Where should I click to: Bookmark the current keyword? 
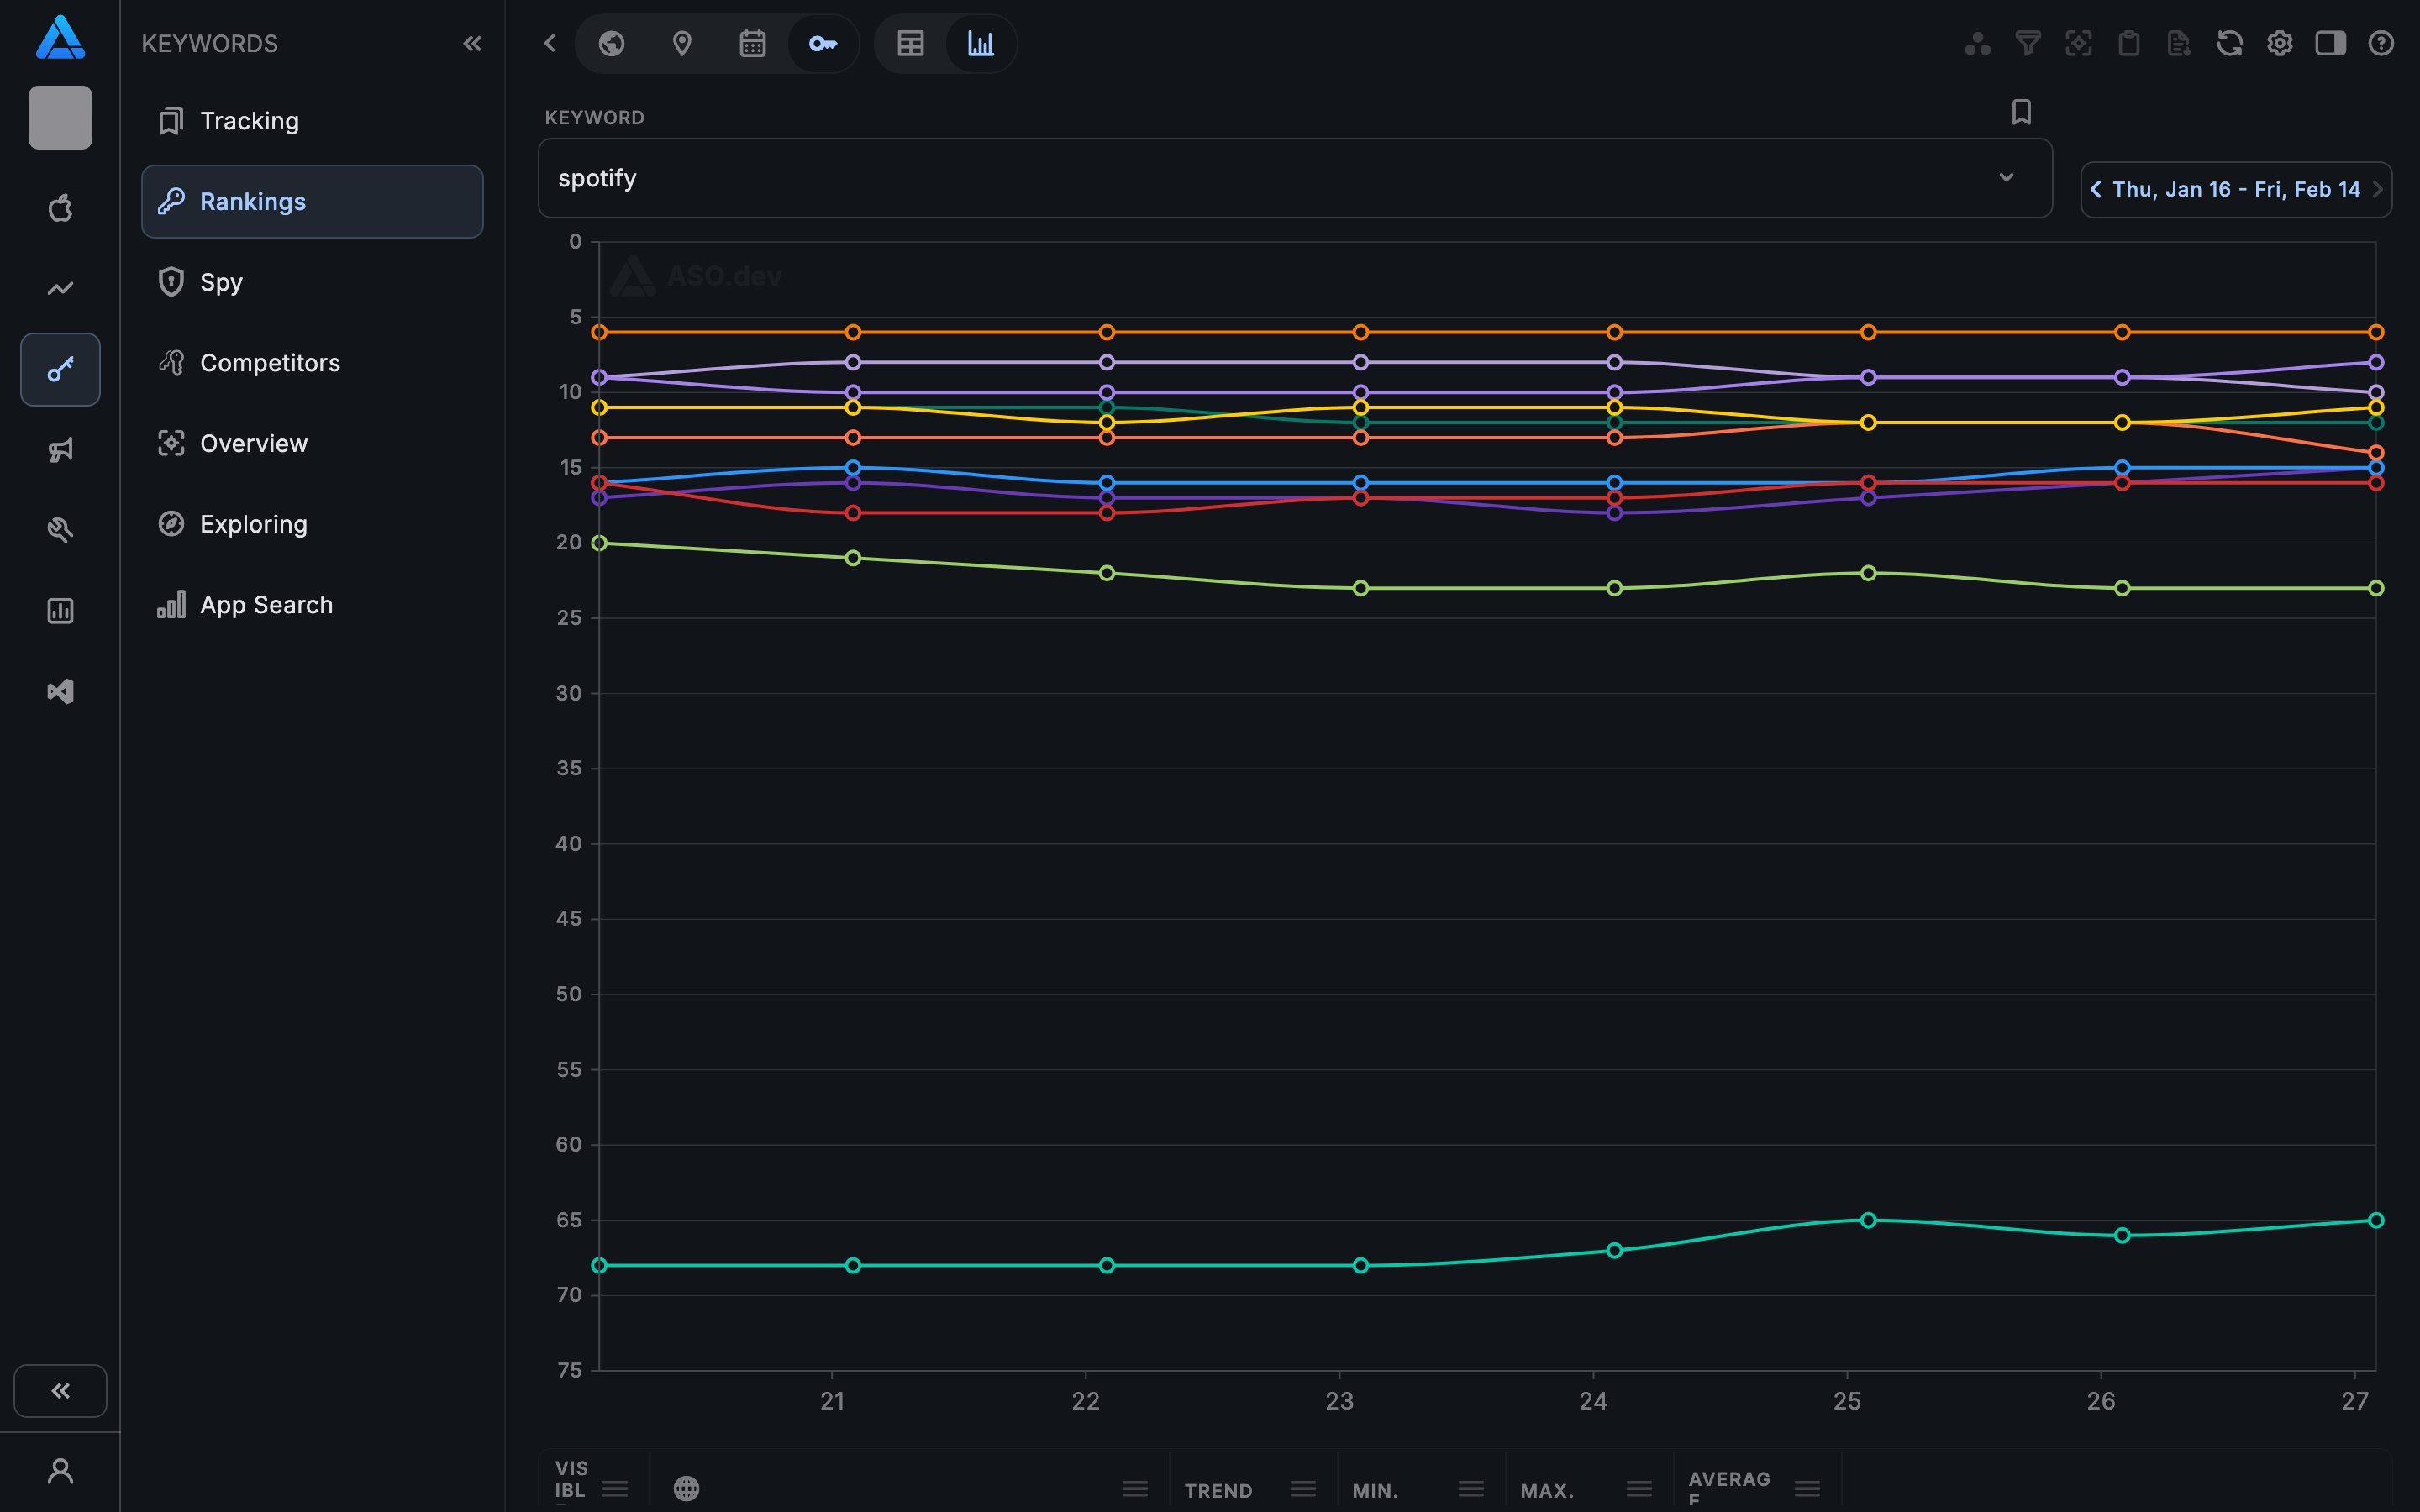coord(2021,112)
